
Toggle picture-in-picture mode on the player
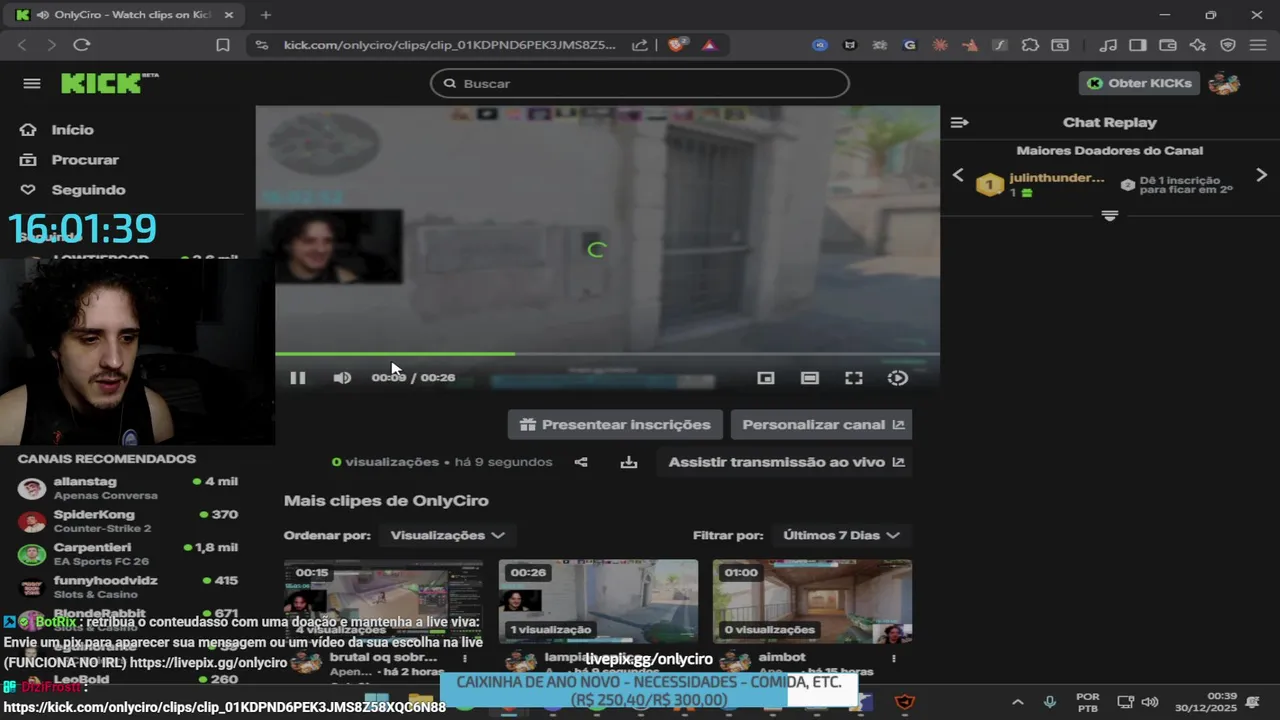pyautogui.click(x=766, y=378)
